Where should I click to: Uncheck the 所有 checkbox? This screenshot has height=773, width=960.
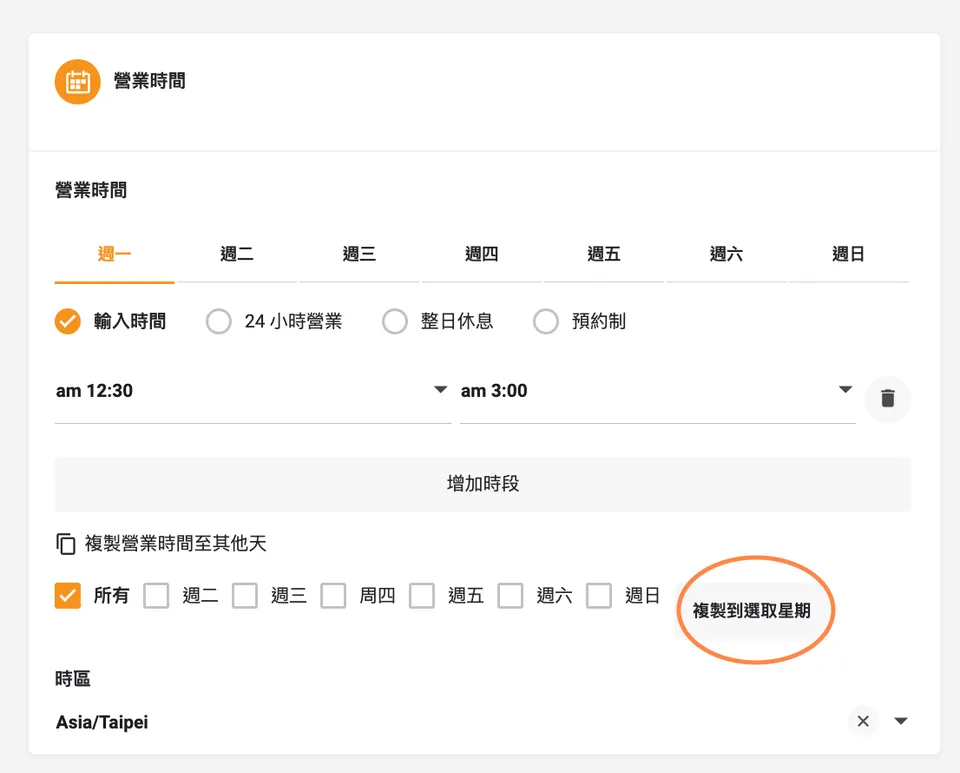coord(67,596)
